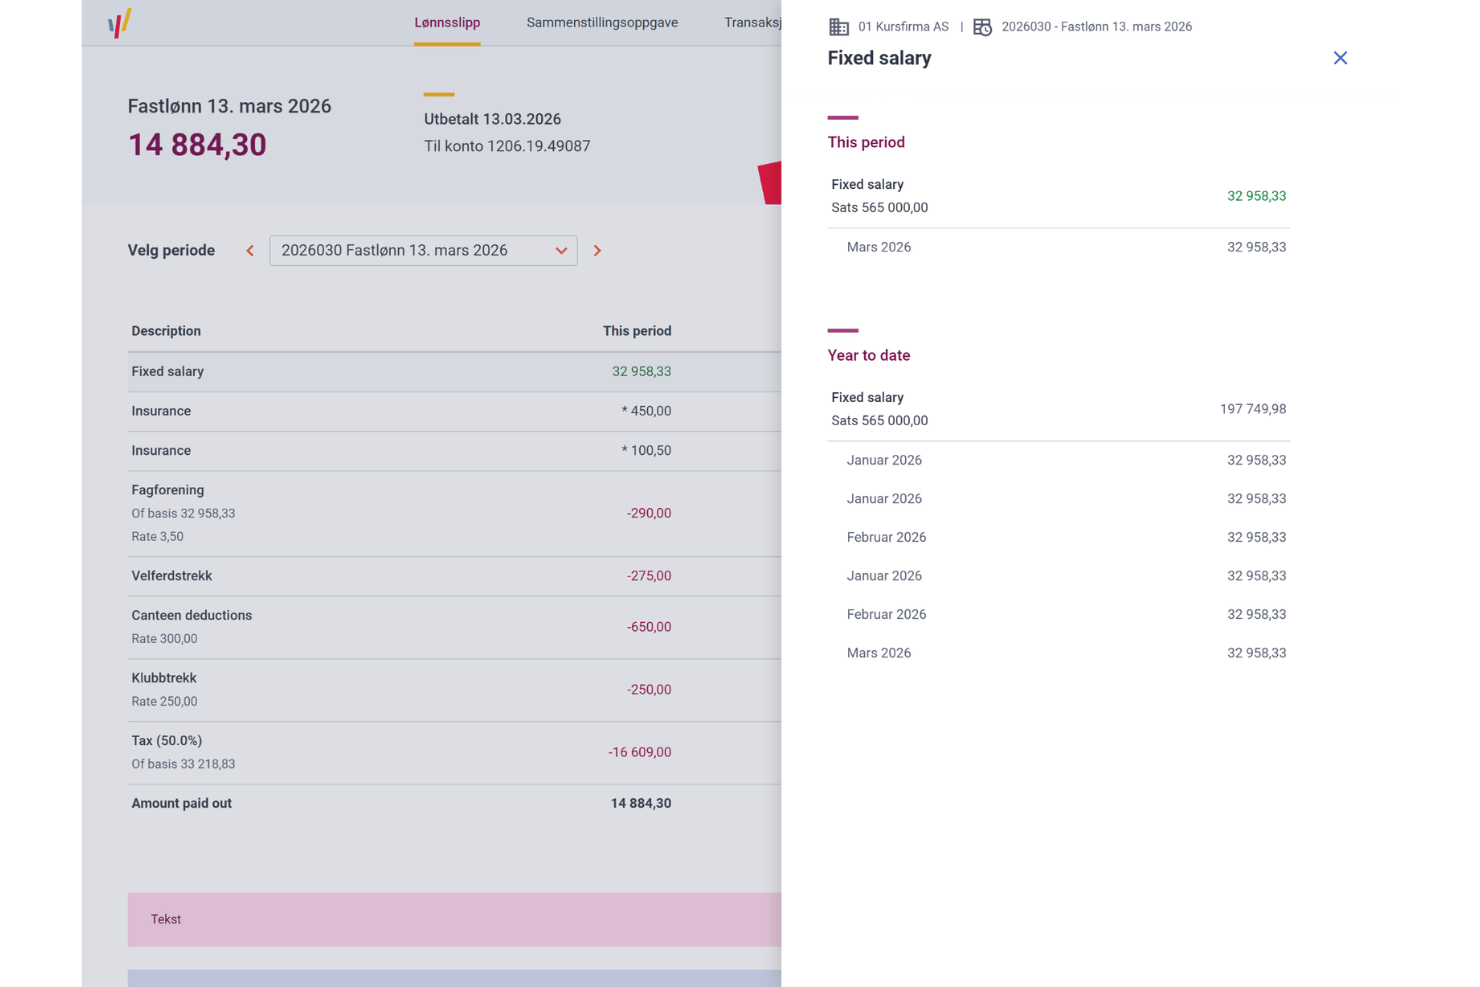Open the Lønnsslipp tab
This screenshot has width=1480, height=987.
(x=447, y=23)
